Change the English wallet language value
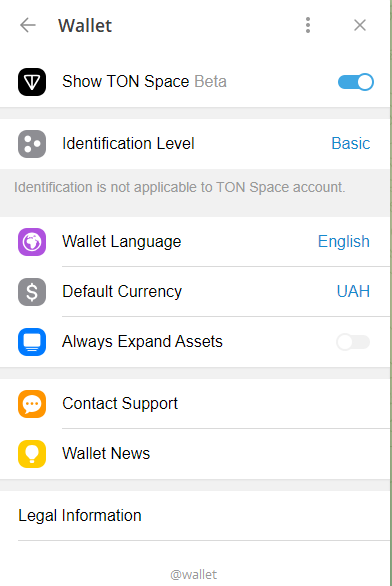 coord(344,242)
